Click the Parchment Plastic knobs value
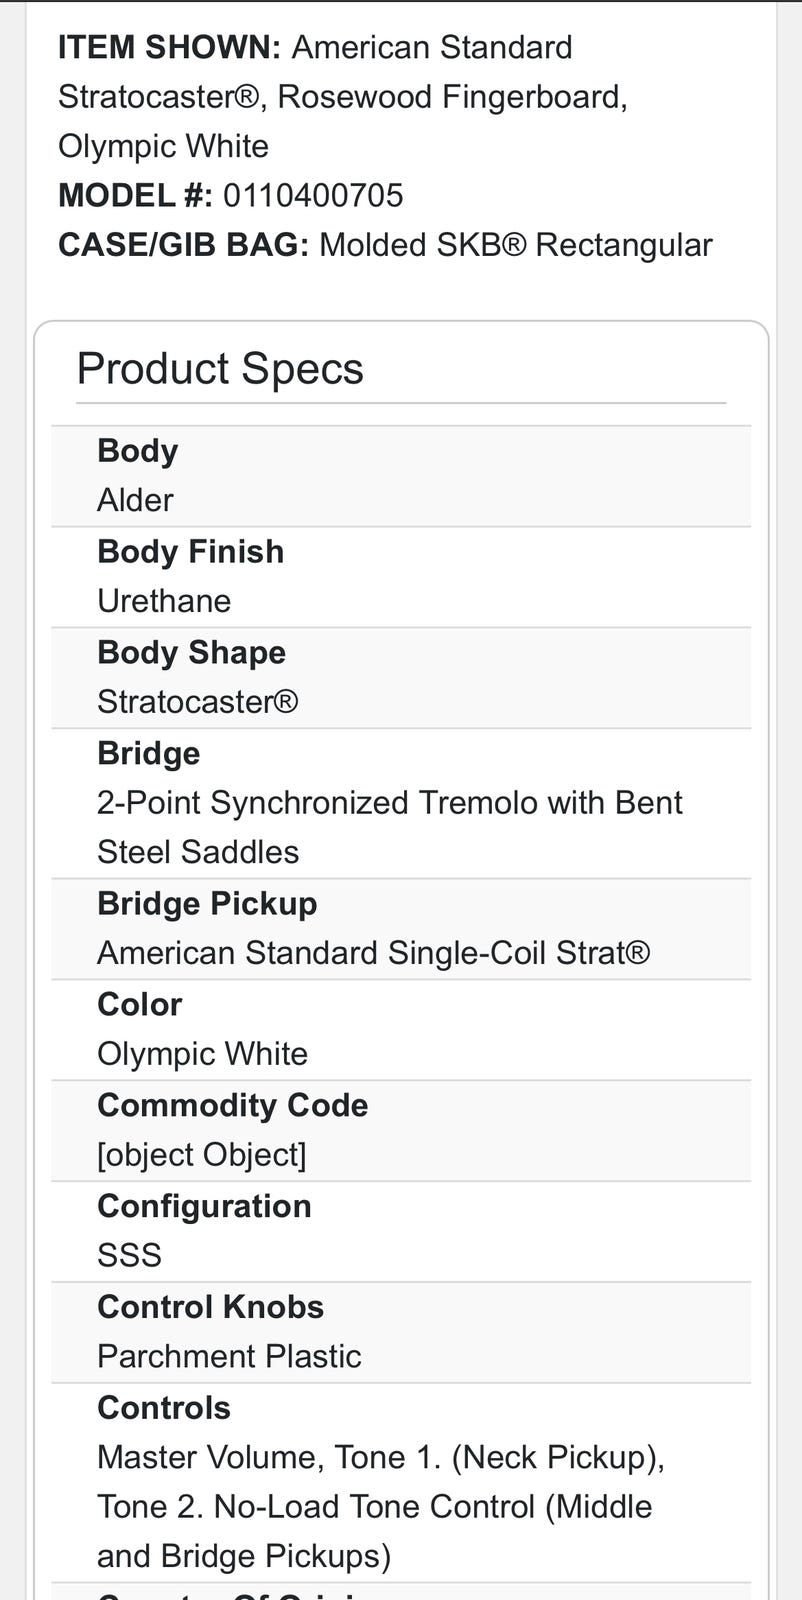This screenshot has width=802, height=1600. pos(229,1357)
